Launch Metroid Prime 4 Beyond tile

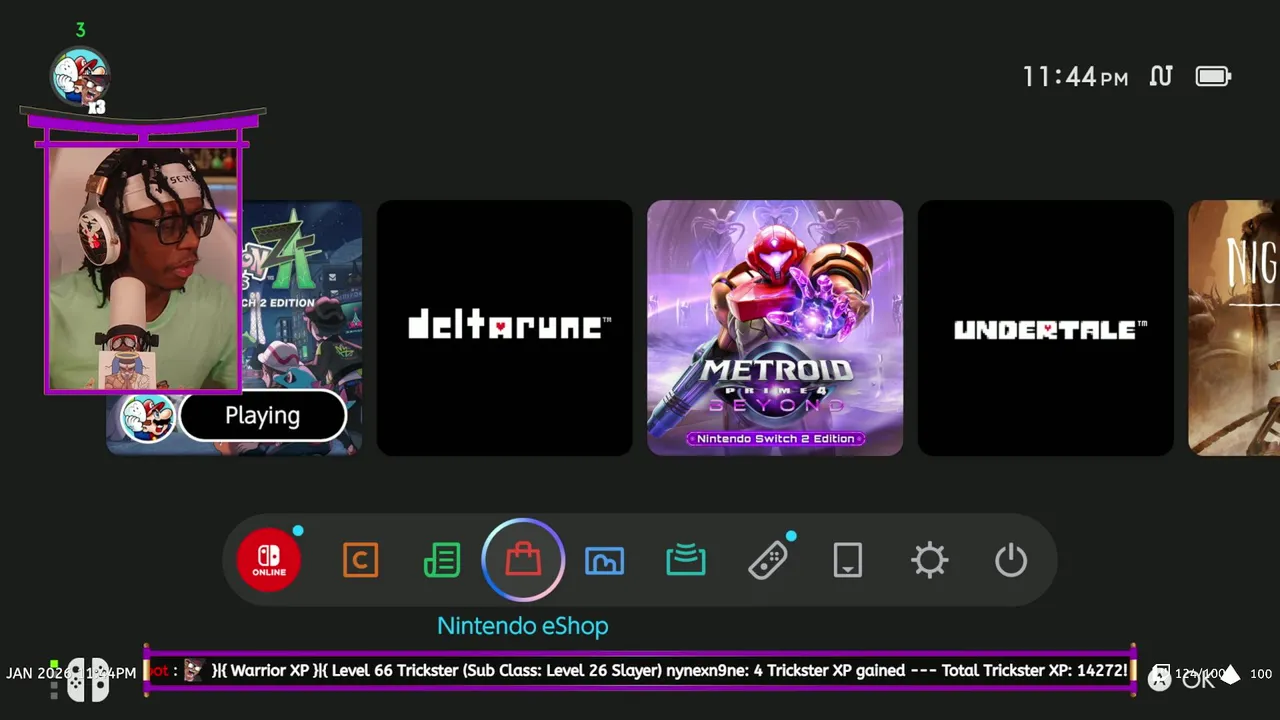pos(775,328)
